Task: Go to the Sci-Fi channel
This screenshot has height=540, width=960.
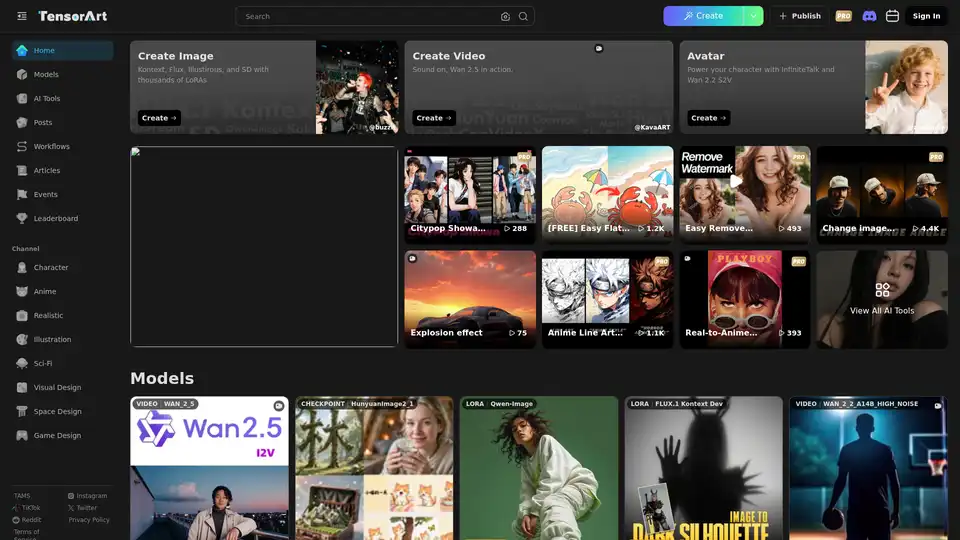Action: click(x=44, y=364)
